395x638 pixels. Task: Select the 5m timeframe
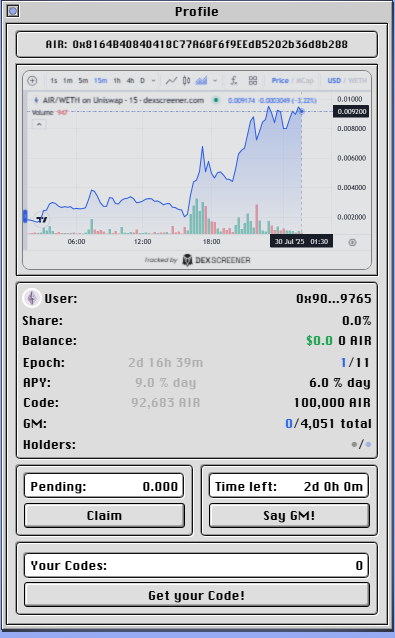83,81
